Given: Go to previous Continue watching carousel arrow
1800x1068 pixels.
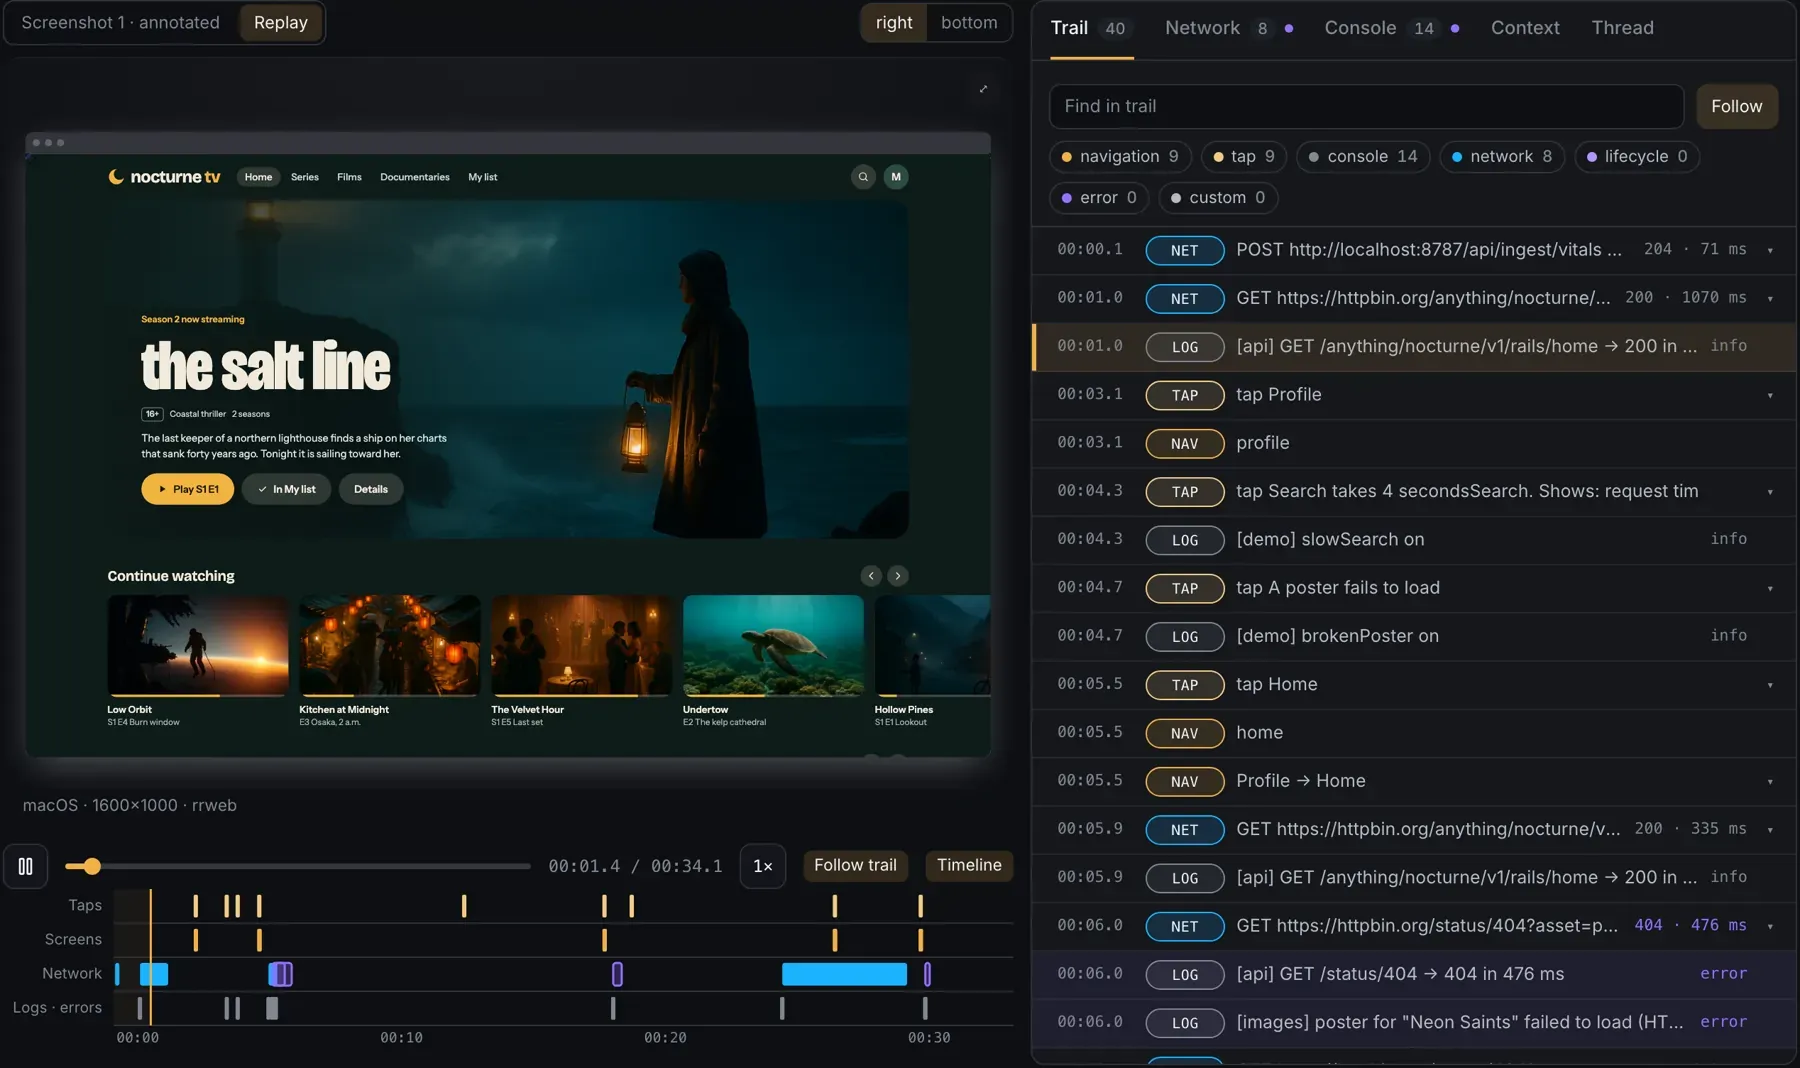Looking at the screenshot, I should click(x=871, y=576).
